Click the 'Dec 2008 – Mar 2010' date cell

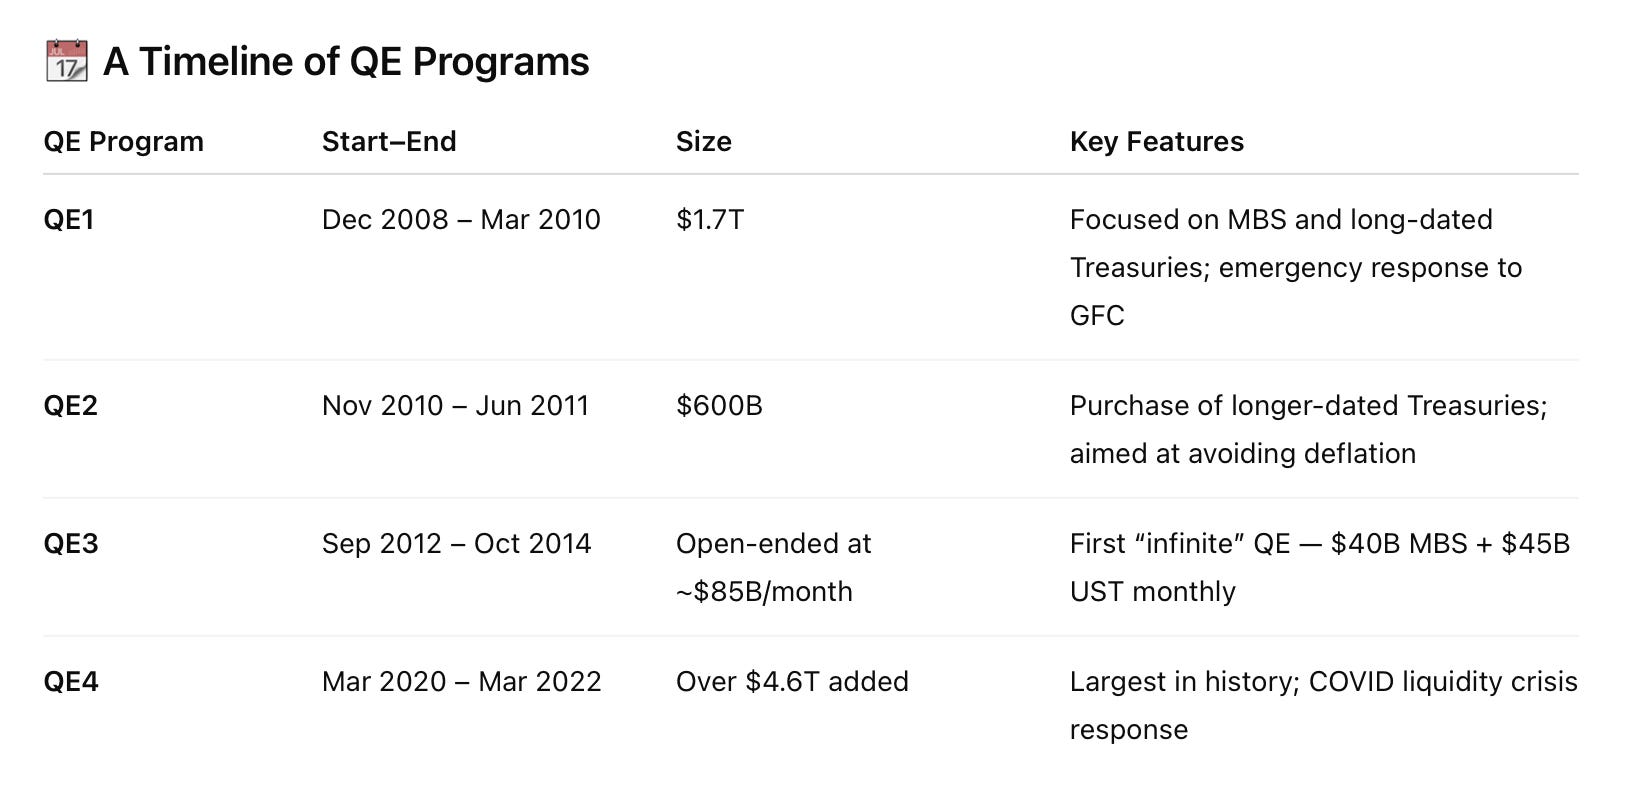461,220
